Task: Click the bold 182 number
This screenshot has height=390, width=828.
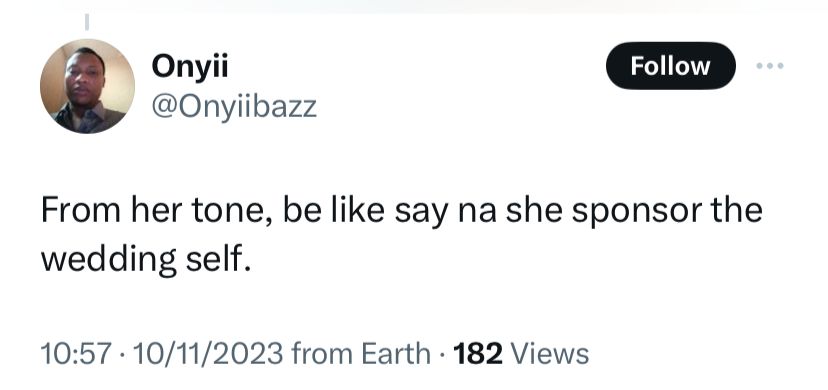Action: [x=478, y=354]
